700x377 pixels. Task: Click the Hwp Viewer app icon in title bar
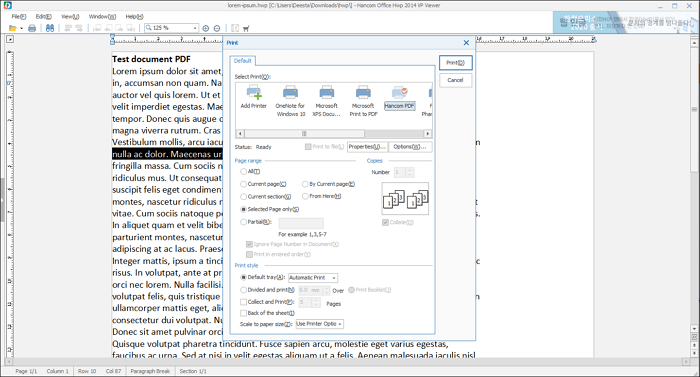point(7,5)
